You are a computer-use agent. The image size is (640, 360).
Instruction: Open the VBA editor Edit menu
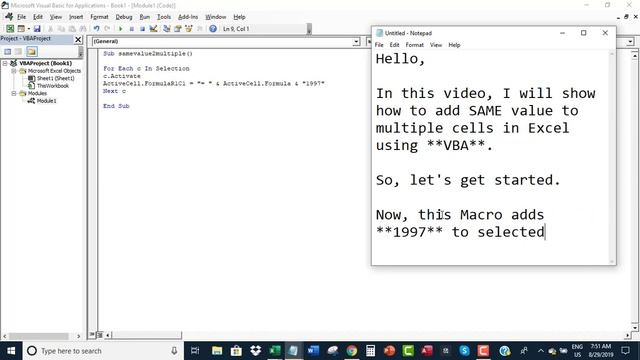point(38,17)
